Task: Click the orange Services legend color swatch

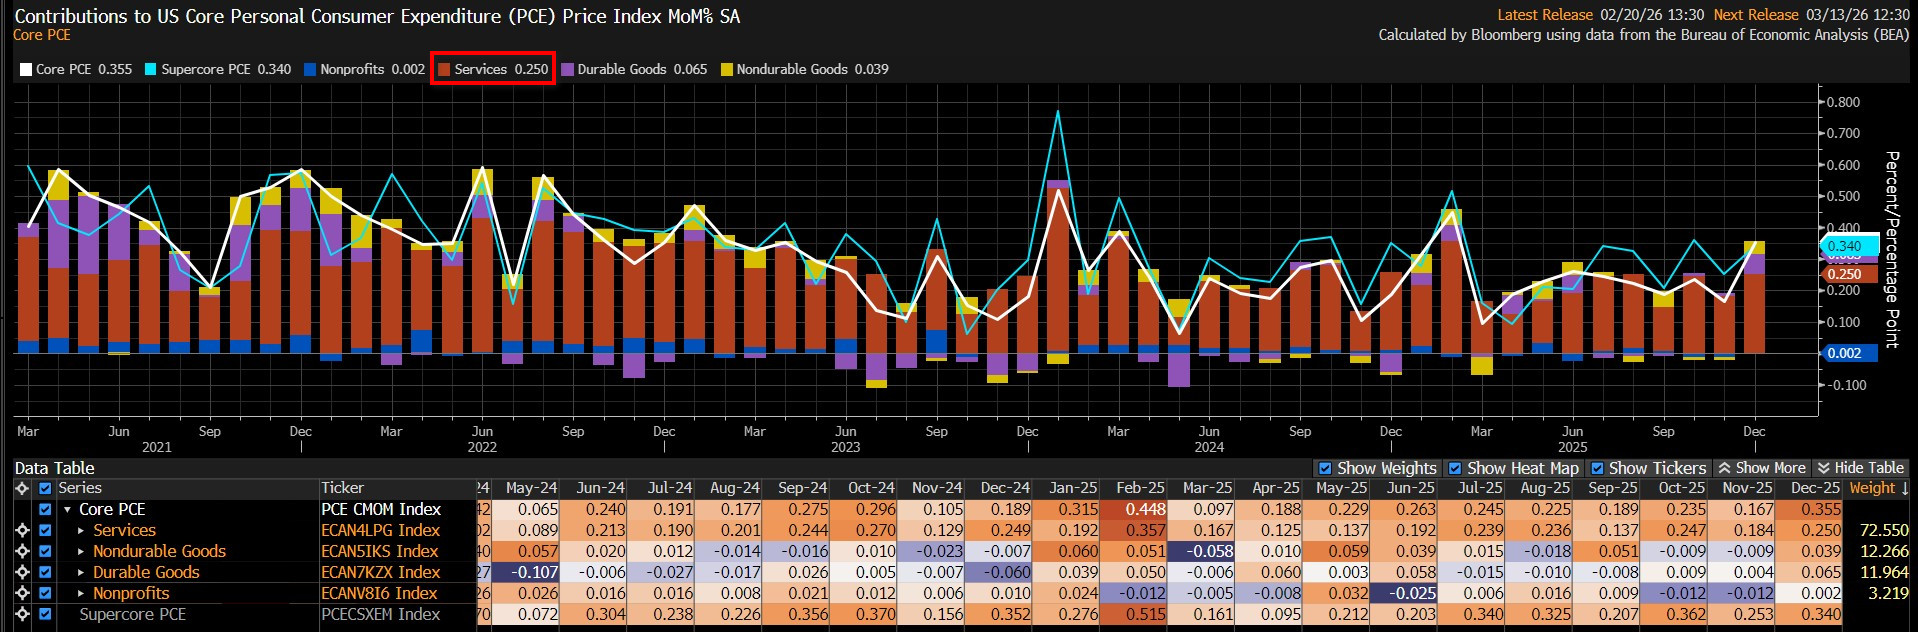Action: tap(444, 70)
